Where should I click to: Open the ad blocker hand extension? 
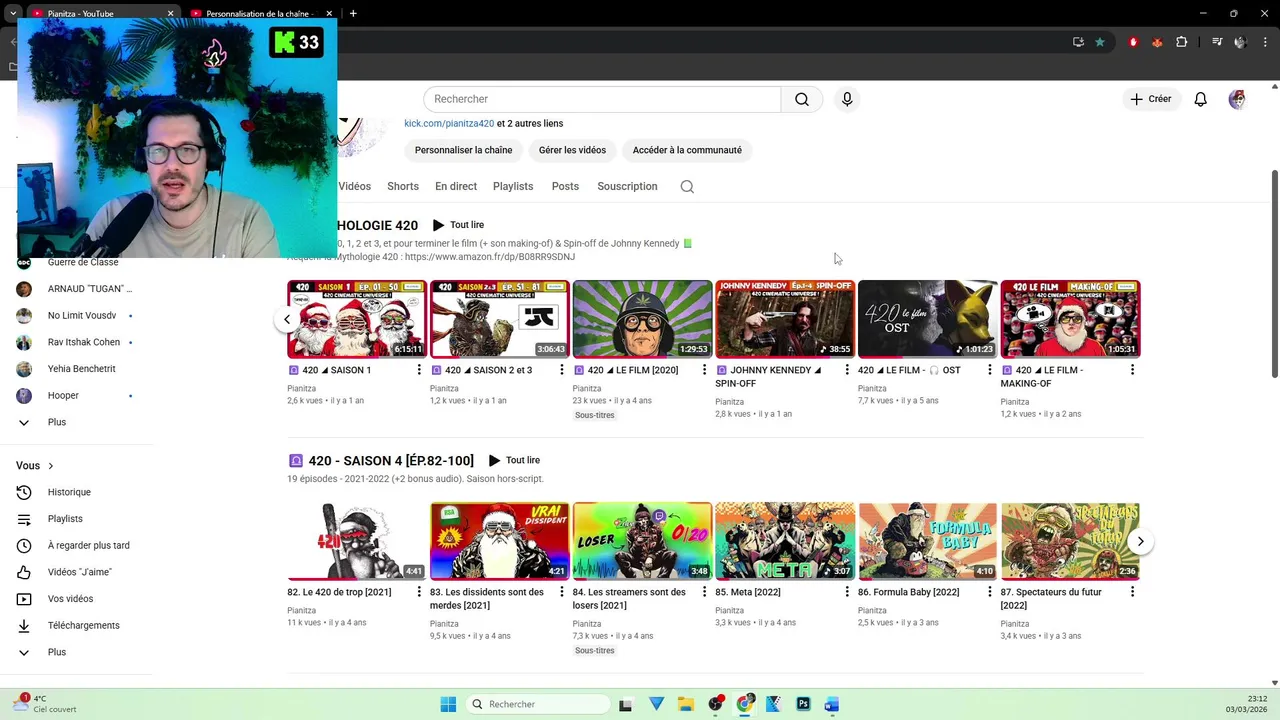1133,42
